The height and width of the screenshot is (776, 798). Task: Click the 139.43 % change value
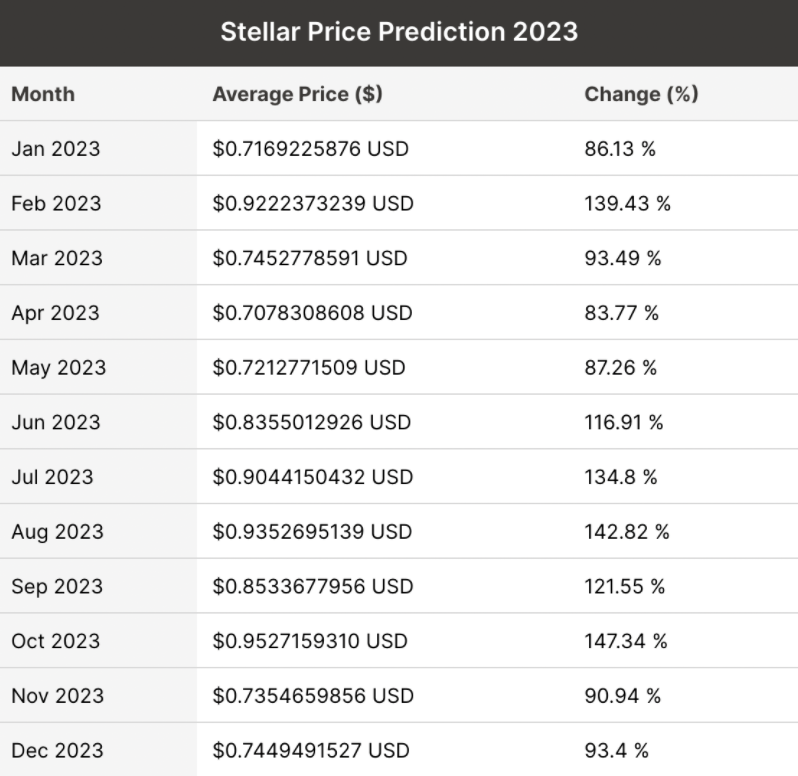(627, 204)
